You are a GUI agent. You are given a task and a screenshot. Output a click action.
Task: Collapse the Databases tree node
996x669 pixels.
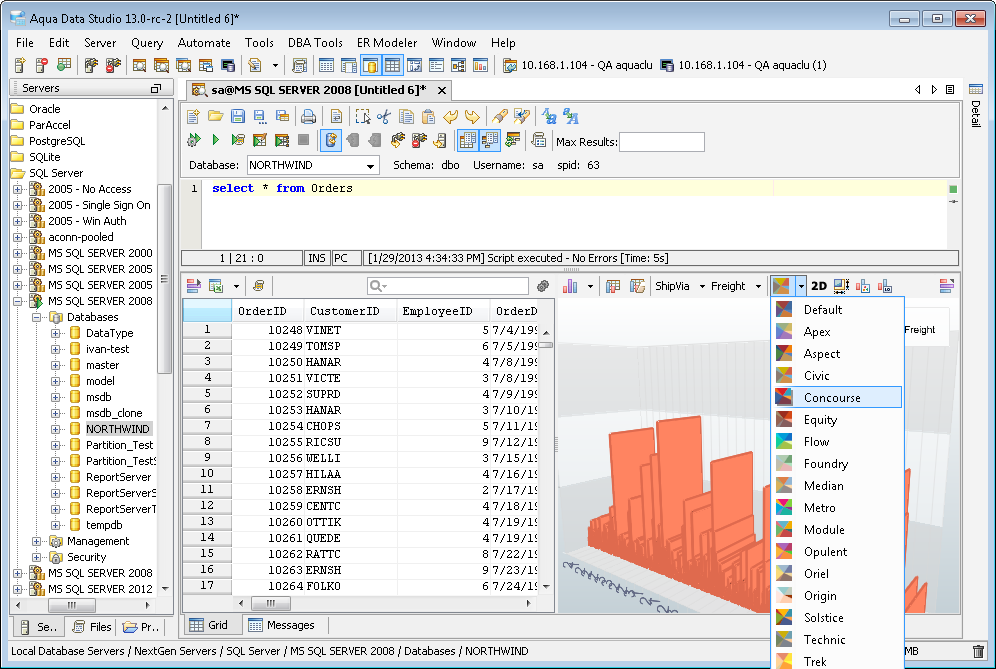36,317
